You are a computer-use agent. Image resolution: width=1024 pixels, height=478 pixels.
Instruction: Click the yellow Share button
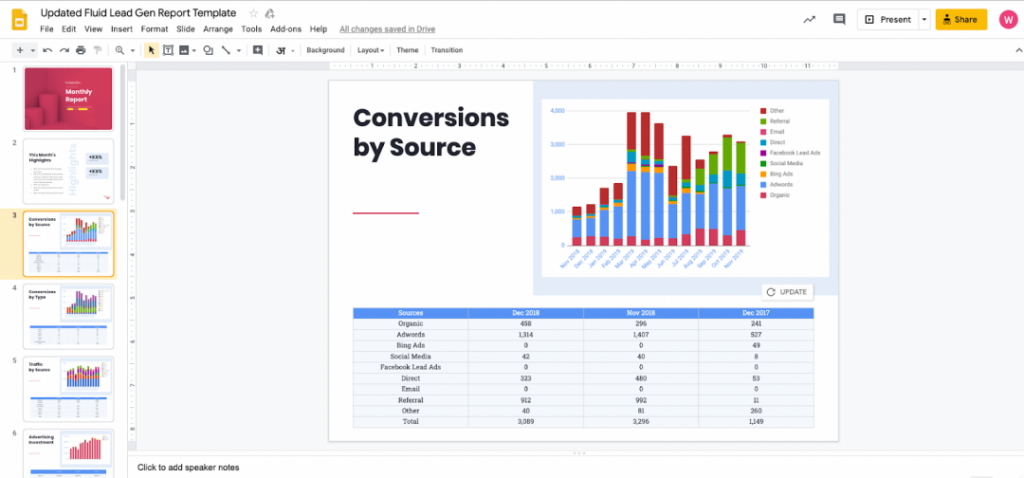[x=961, y=19]
